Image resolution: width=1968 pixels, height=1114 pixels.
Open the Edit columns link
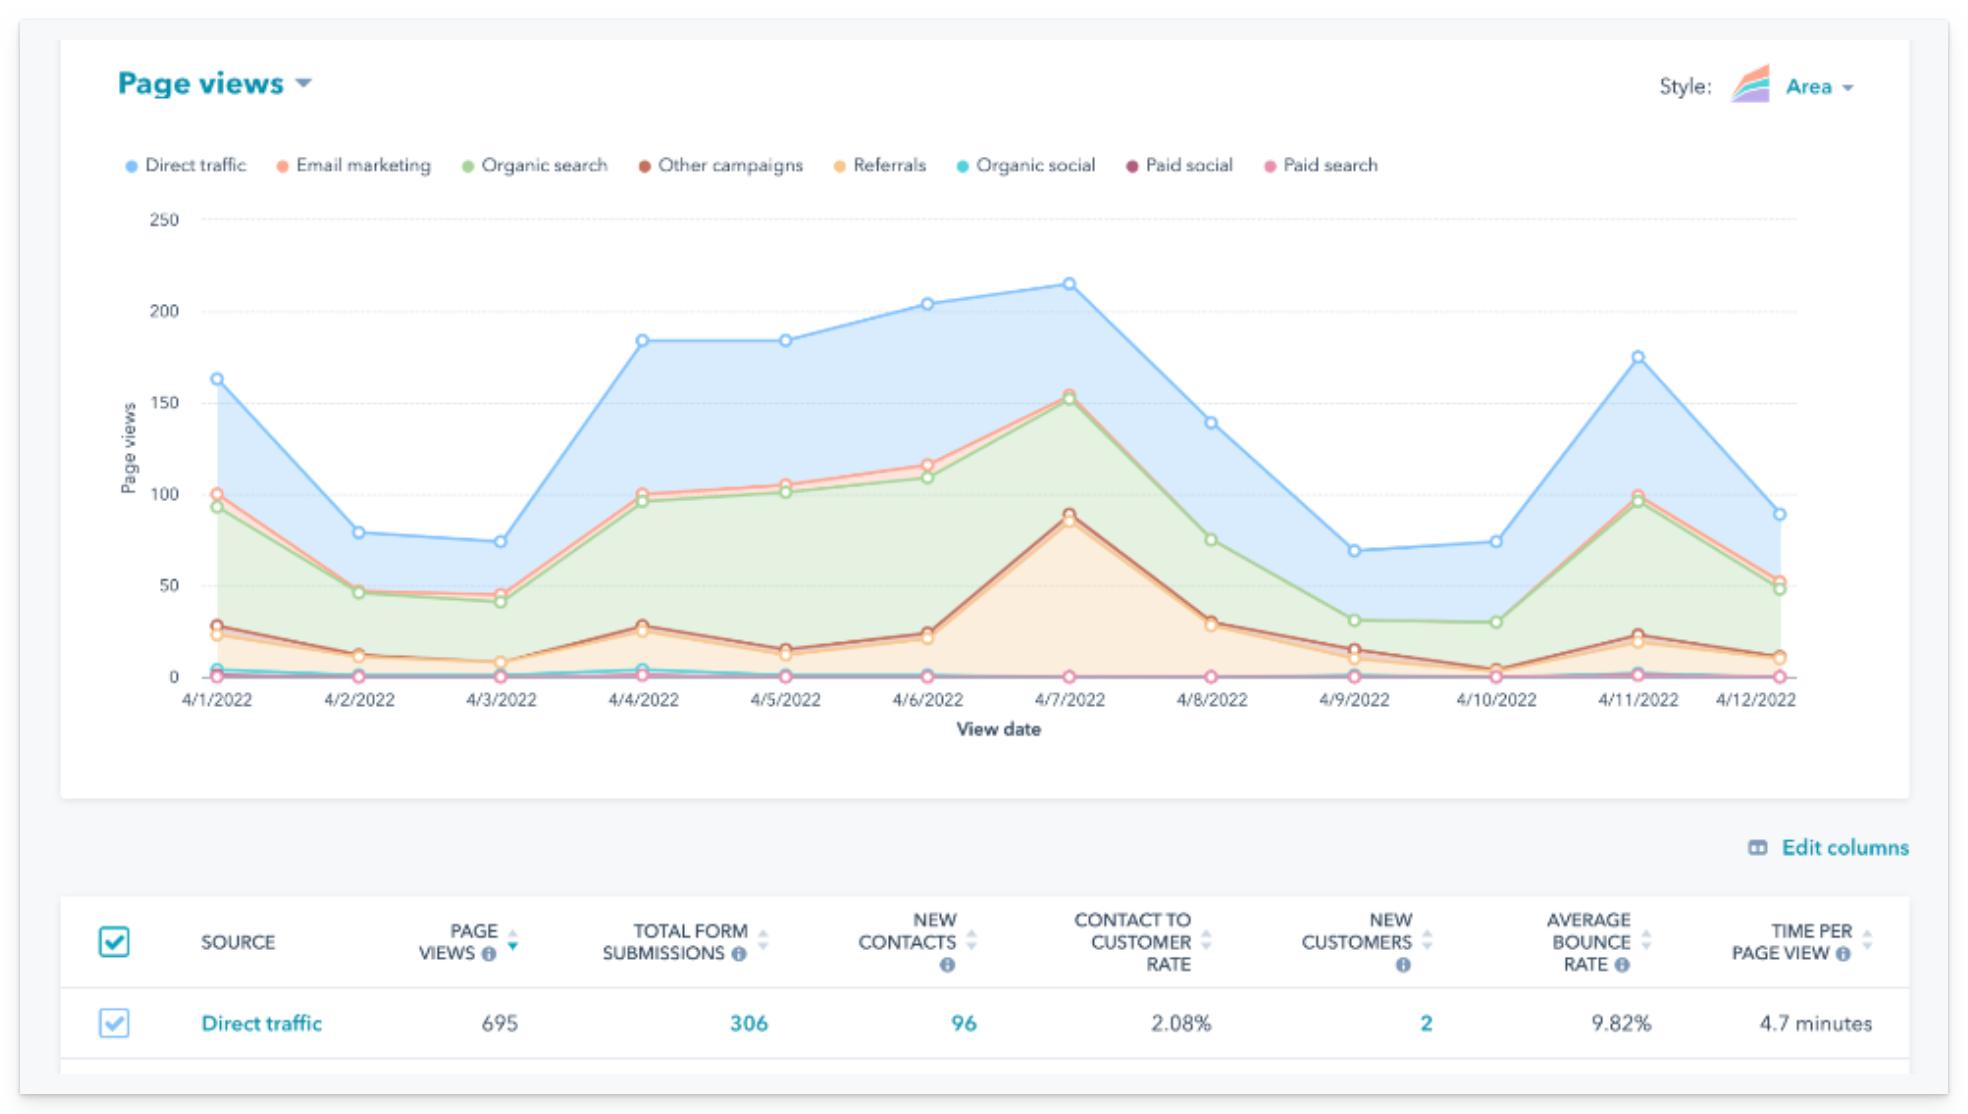(1845, 847)
